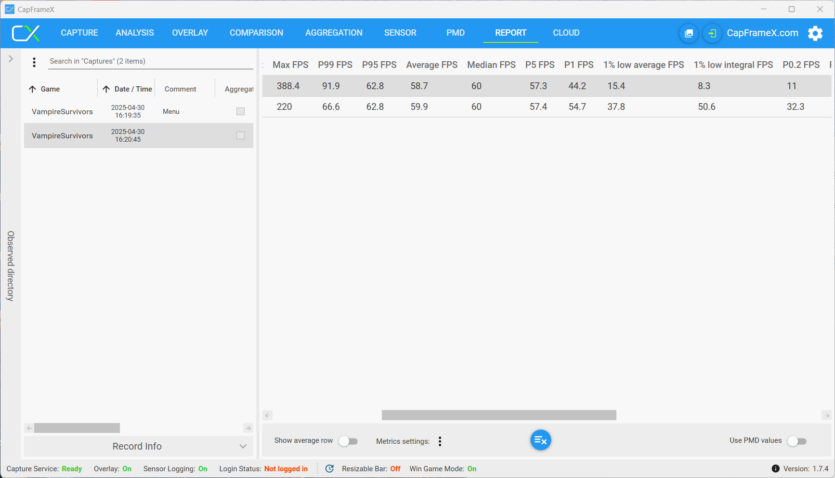
Task: Click the 32.3 P0.2 FPS cell
Action: [796, 106]
